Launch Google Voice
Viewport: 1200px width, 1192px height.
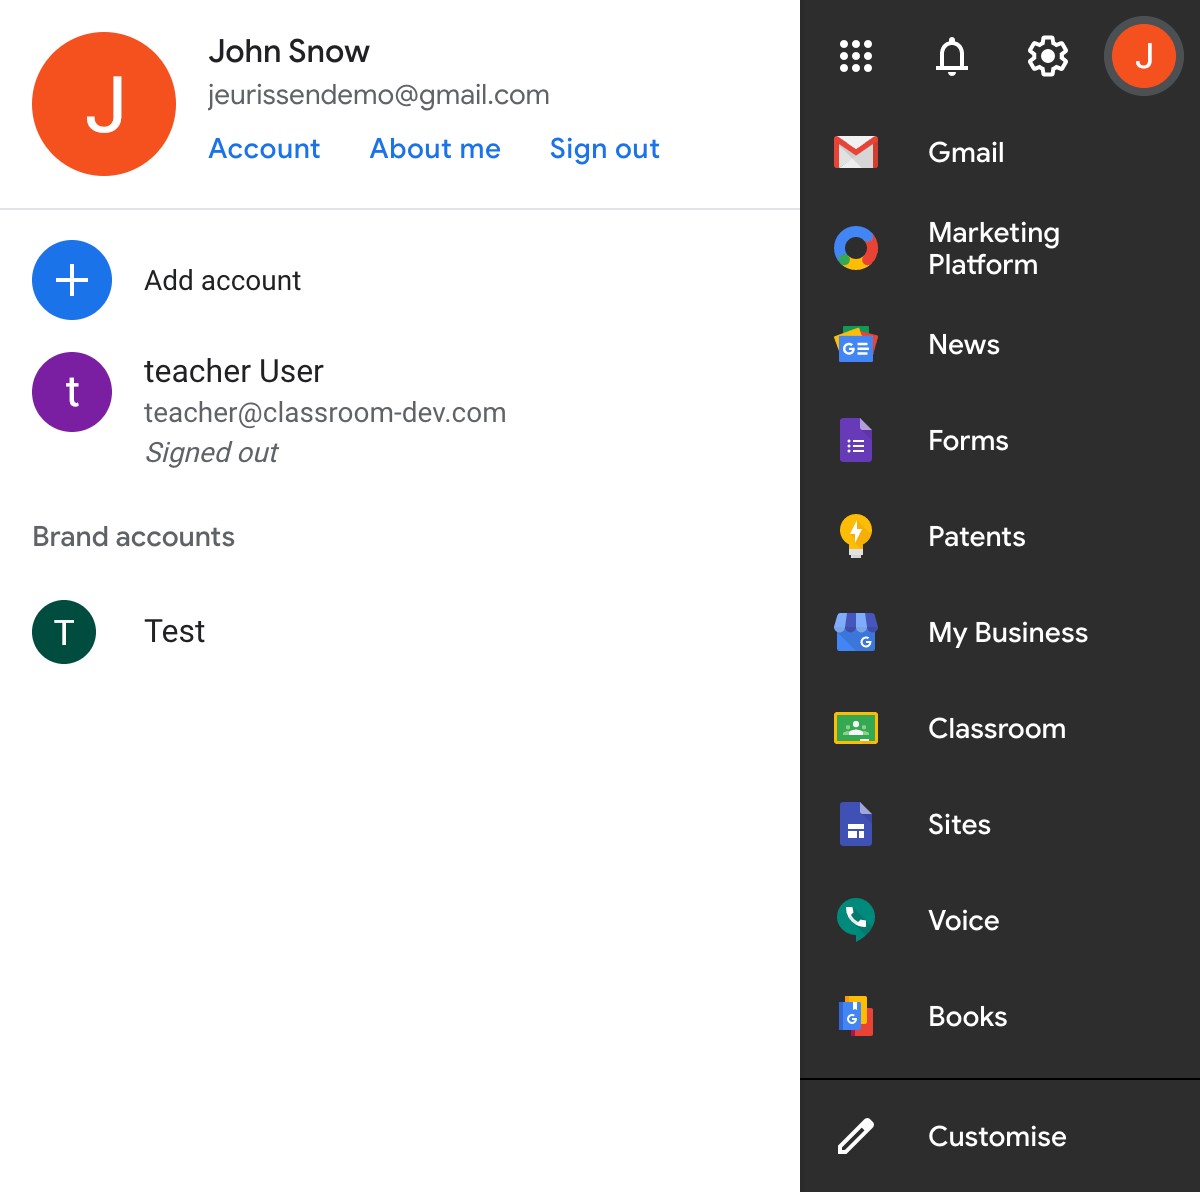tap(962, 920)
